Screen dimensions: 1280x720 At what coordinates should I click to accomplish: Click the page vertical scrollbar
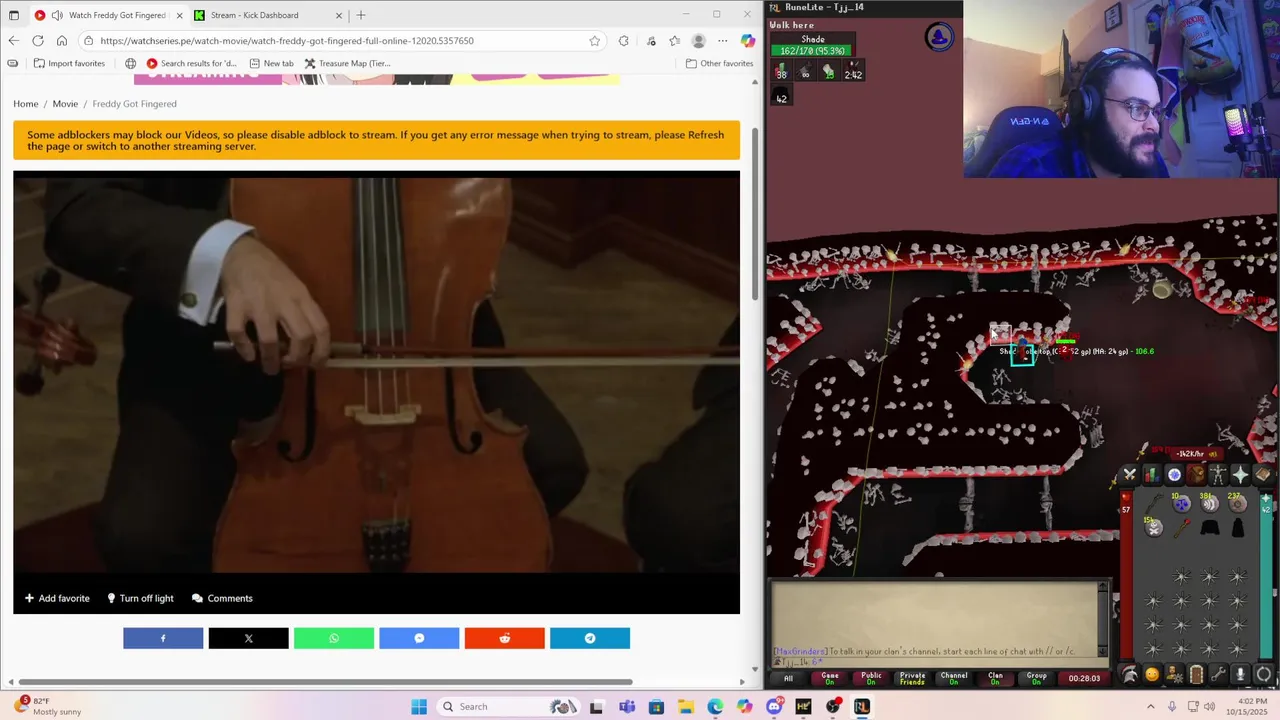(x=756, y=213)
